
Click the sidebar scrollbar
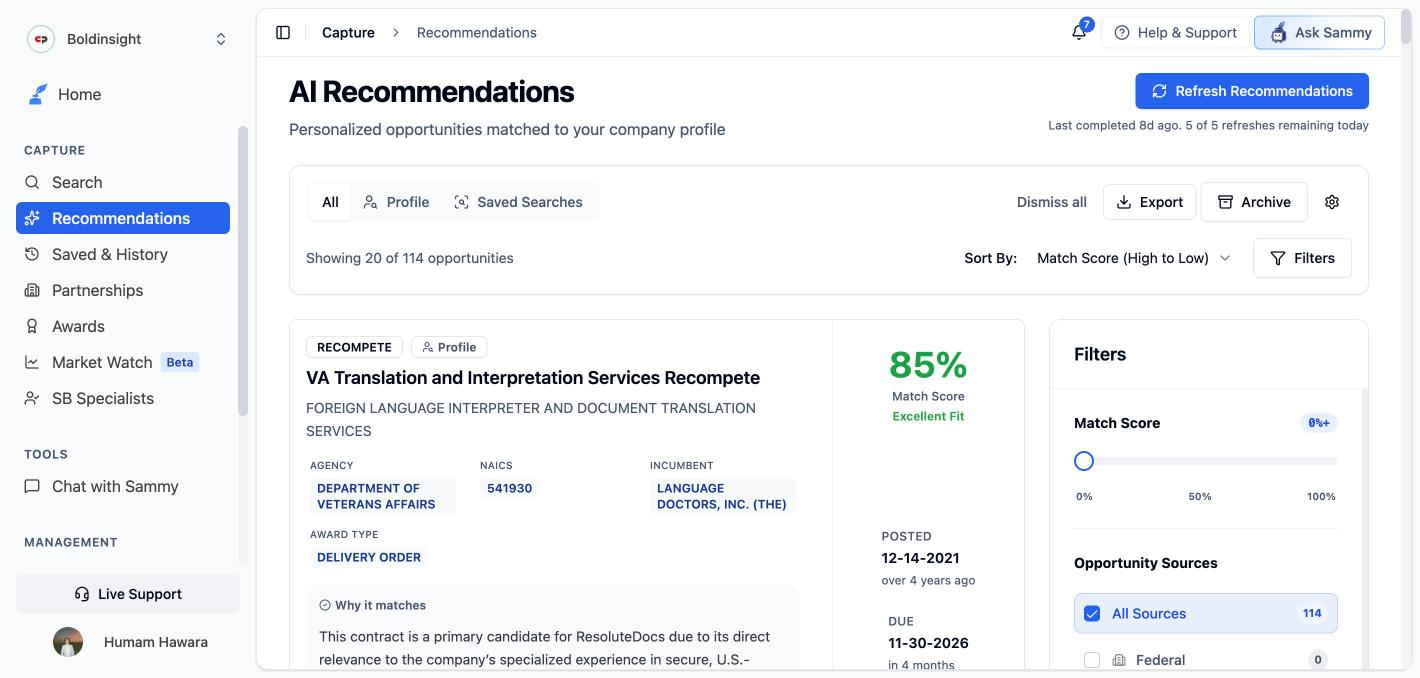242,270
